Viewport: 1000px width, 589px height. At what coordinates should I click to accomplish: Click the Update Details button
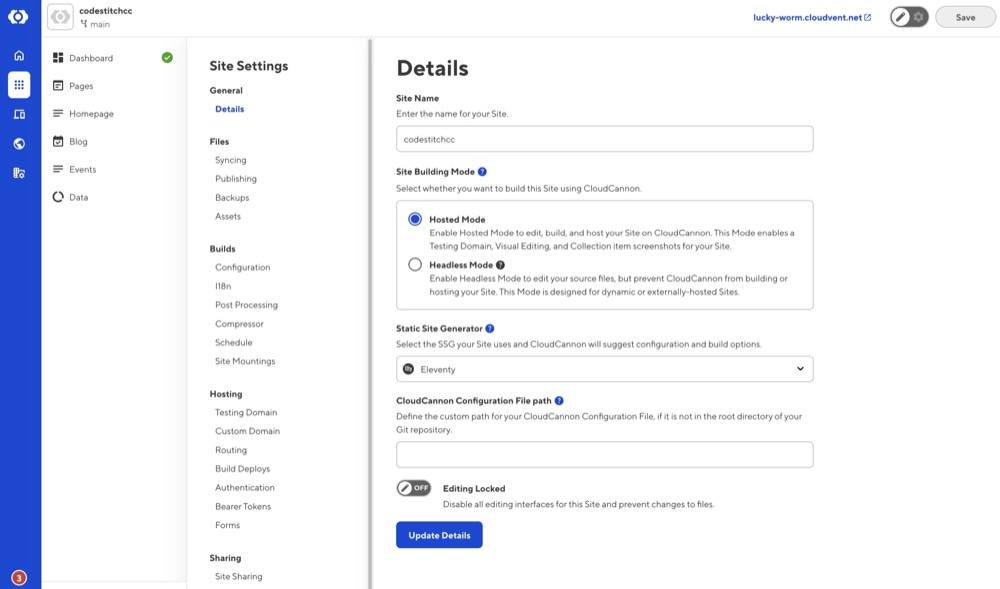pos(438,534)
